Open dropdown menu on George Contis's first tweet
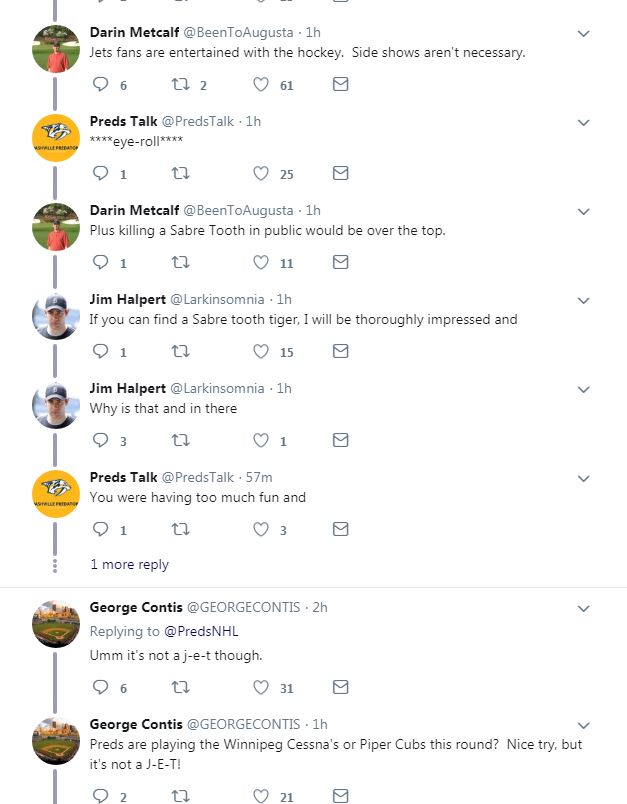This screenshot has height=804, width=627. point(583,608)
